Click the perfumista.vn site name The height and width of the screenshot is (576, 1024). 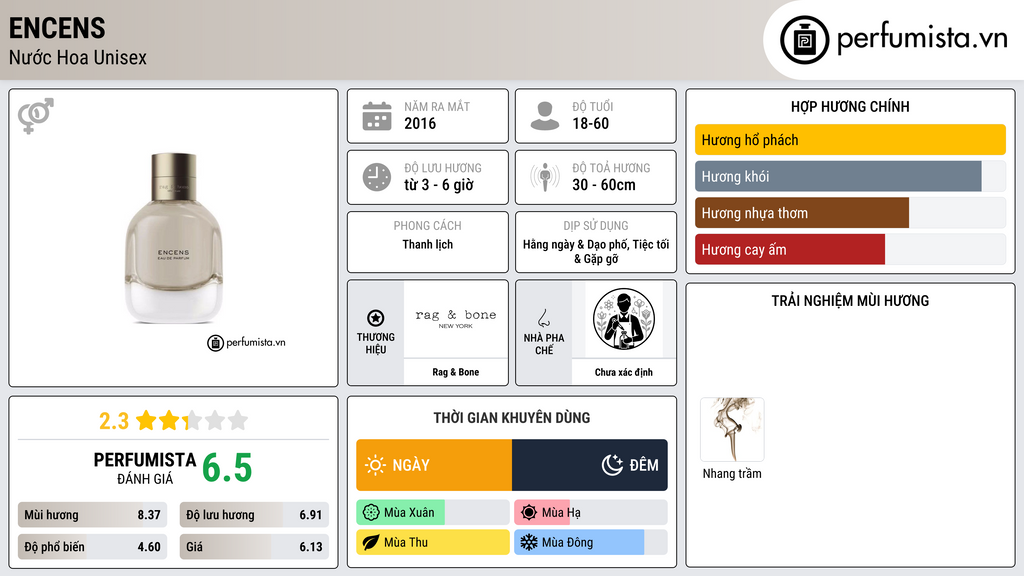[922, 38]
